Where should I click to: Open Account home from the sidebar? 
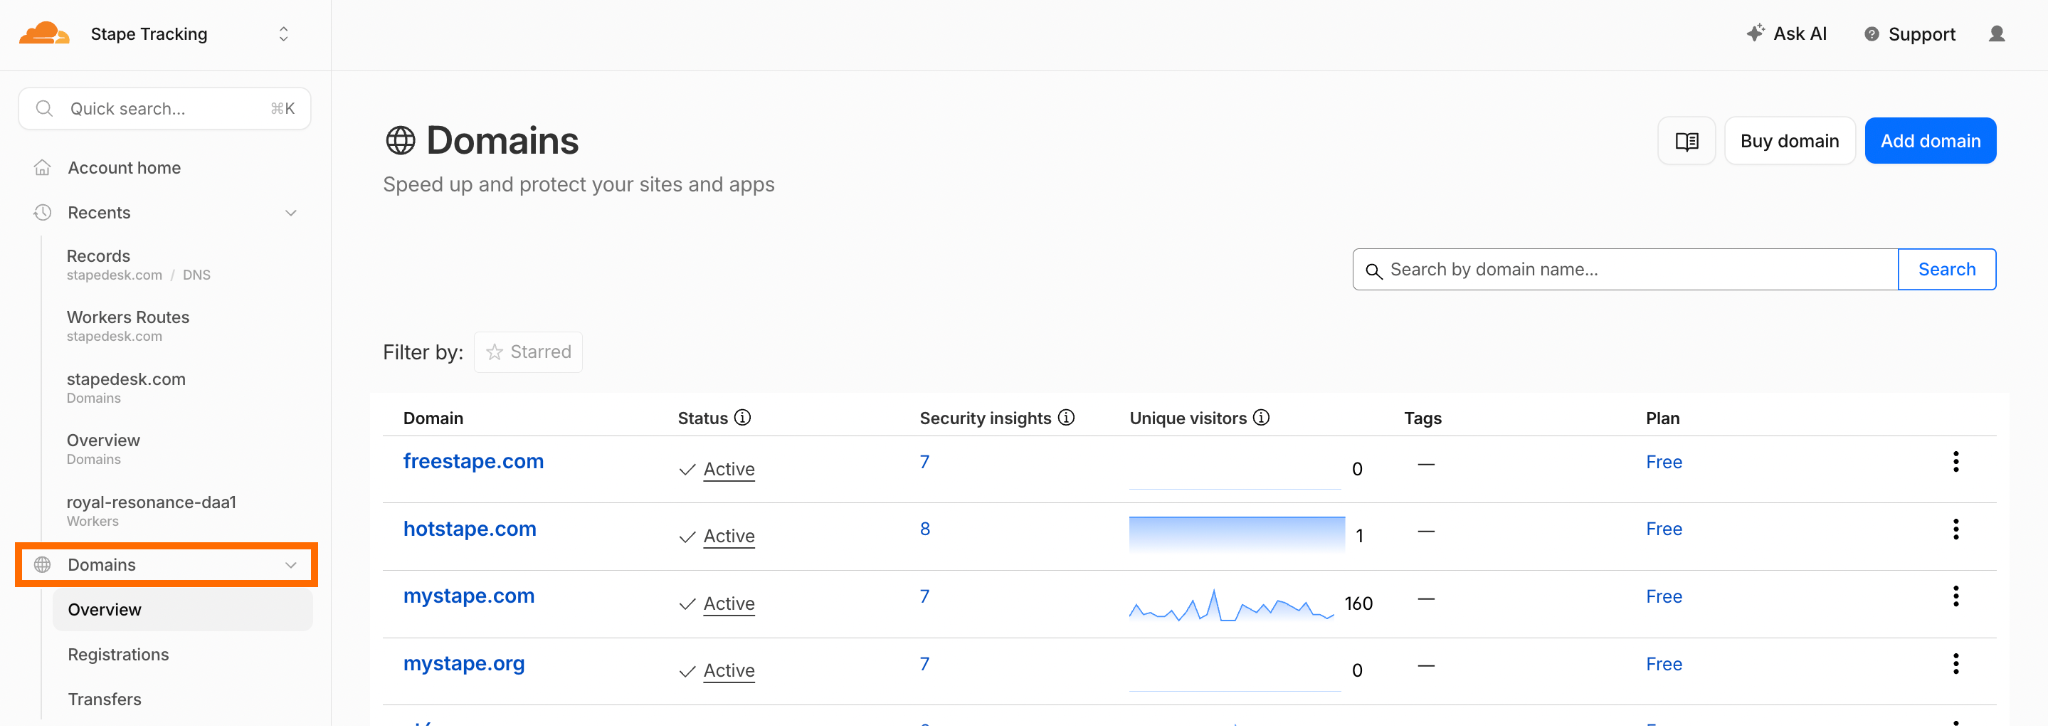(124, 168)
